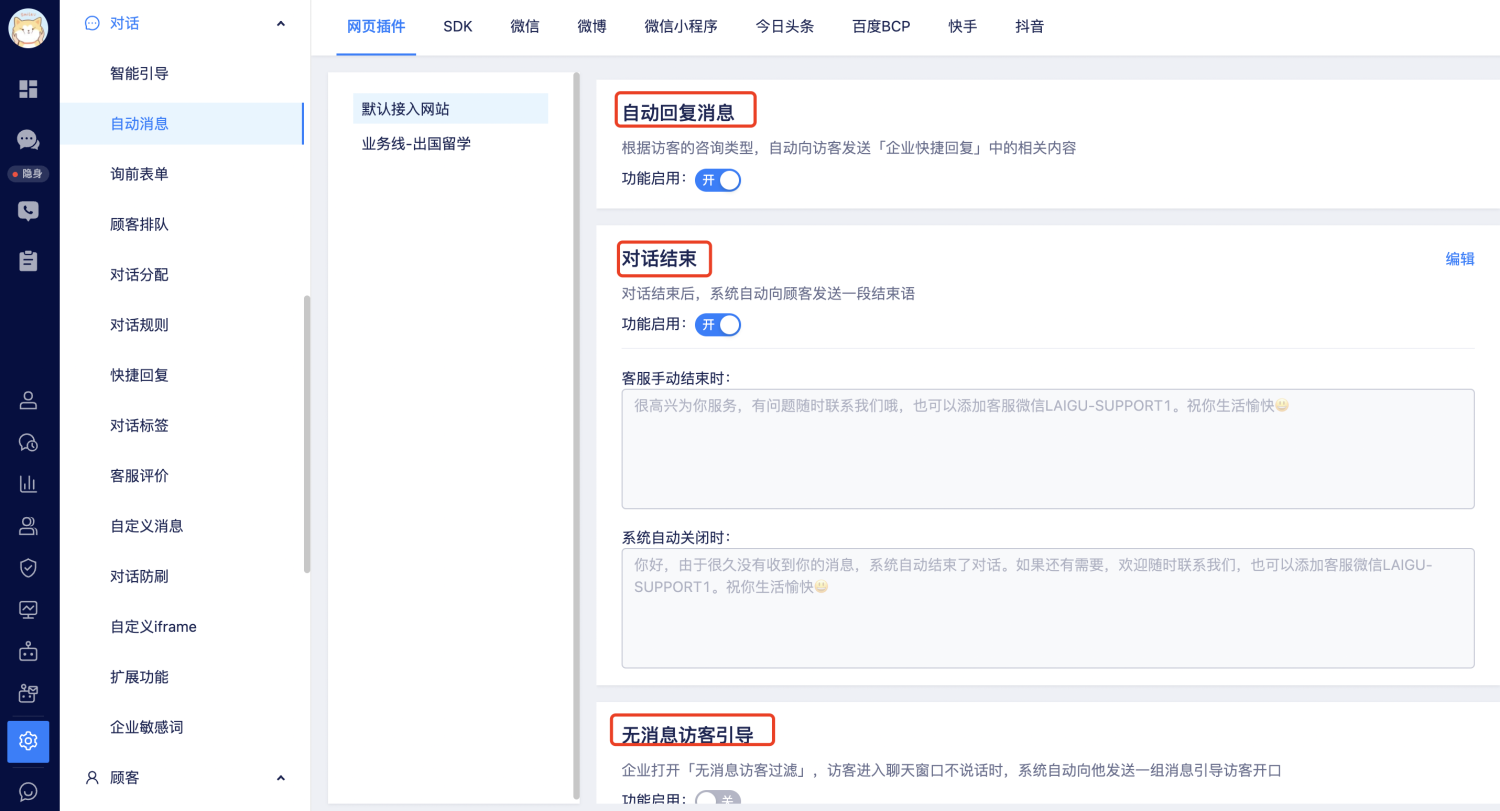Switch to the 微博 tab
This screenshot has height=811, width=1500.
(x=592, y=27)
